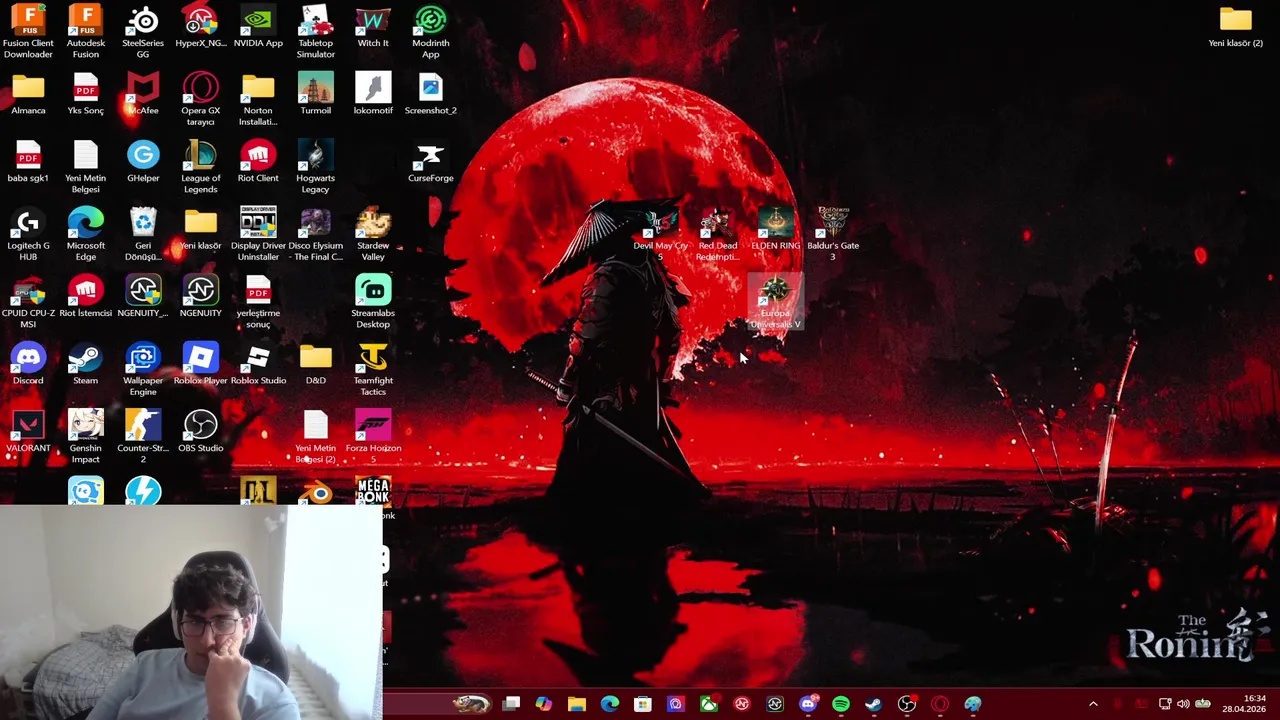Image resolution: width=1280 pixels, height=720 pixels.
Task: Select the Geri Dönüşüm recycle bin
Action: (x=143, y=235)
